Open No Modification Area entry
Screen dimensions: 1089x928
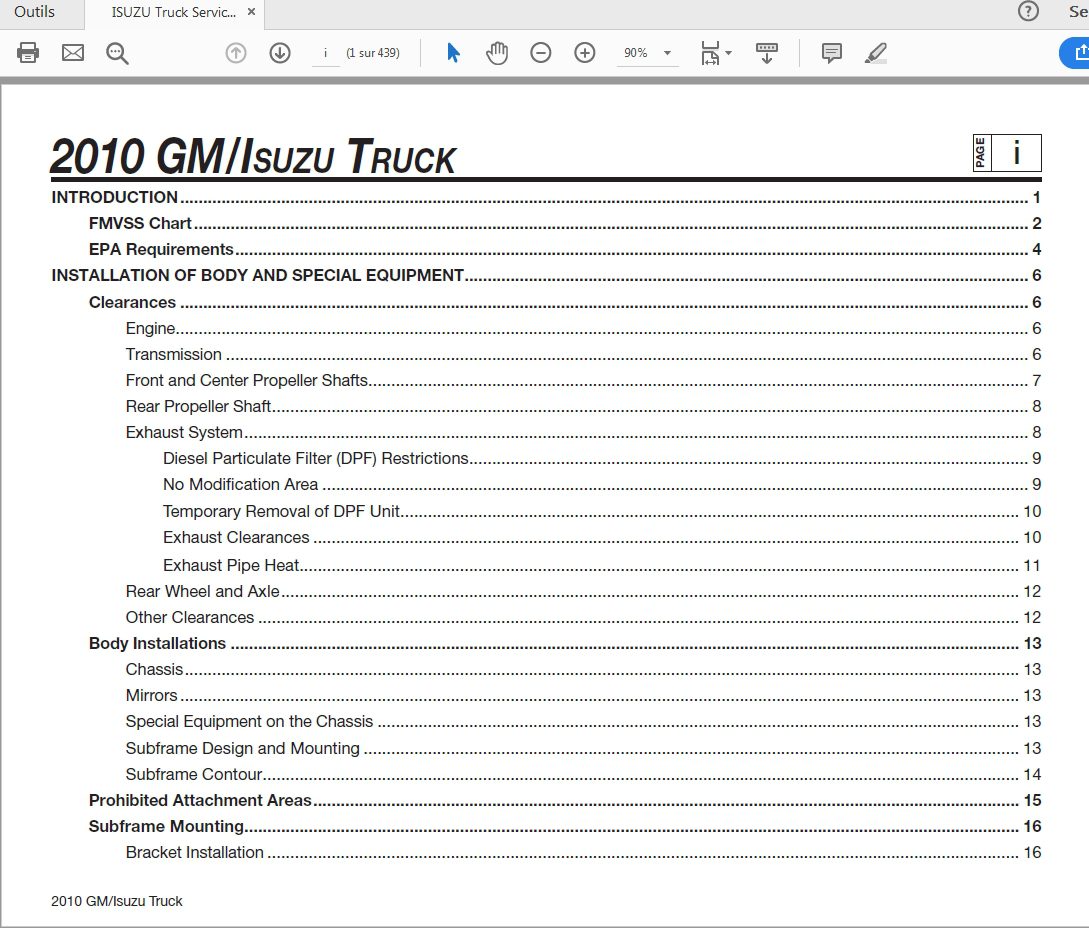[602, 484]
